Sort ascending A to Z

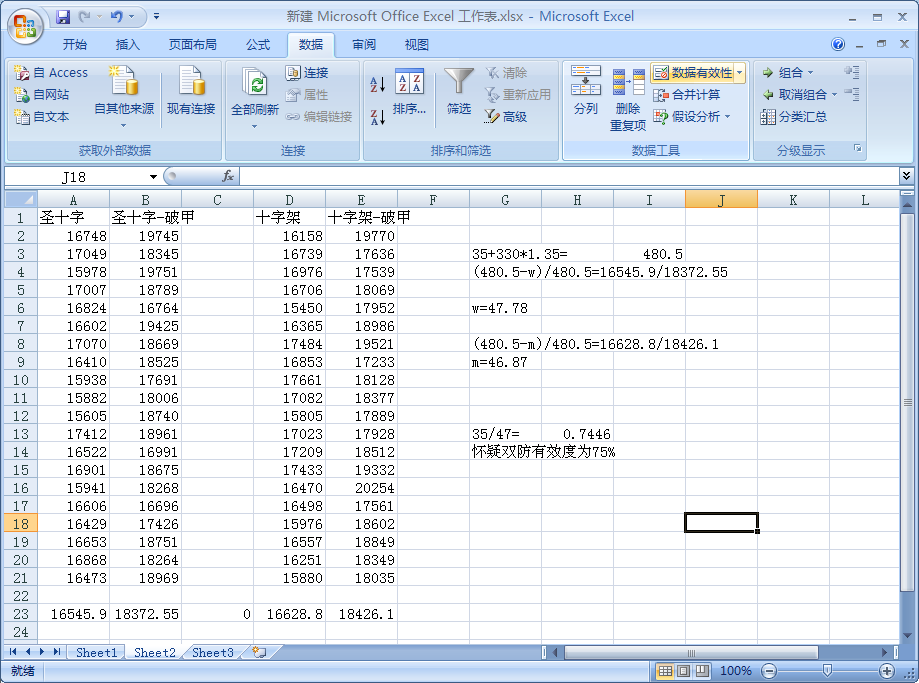(378, 84)
